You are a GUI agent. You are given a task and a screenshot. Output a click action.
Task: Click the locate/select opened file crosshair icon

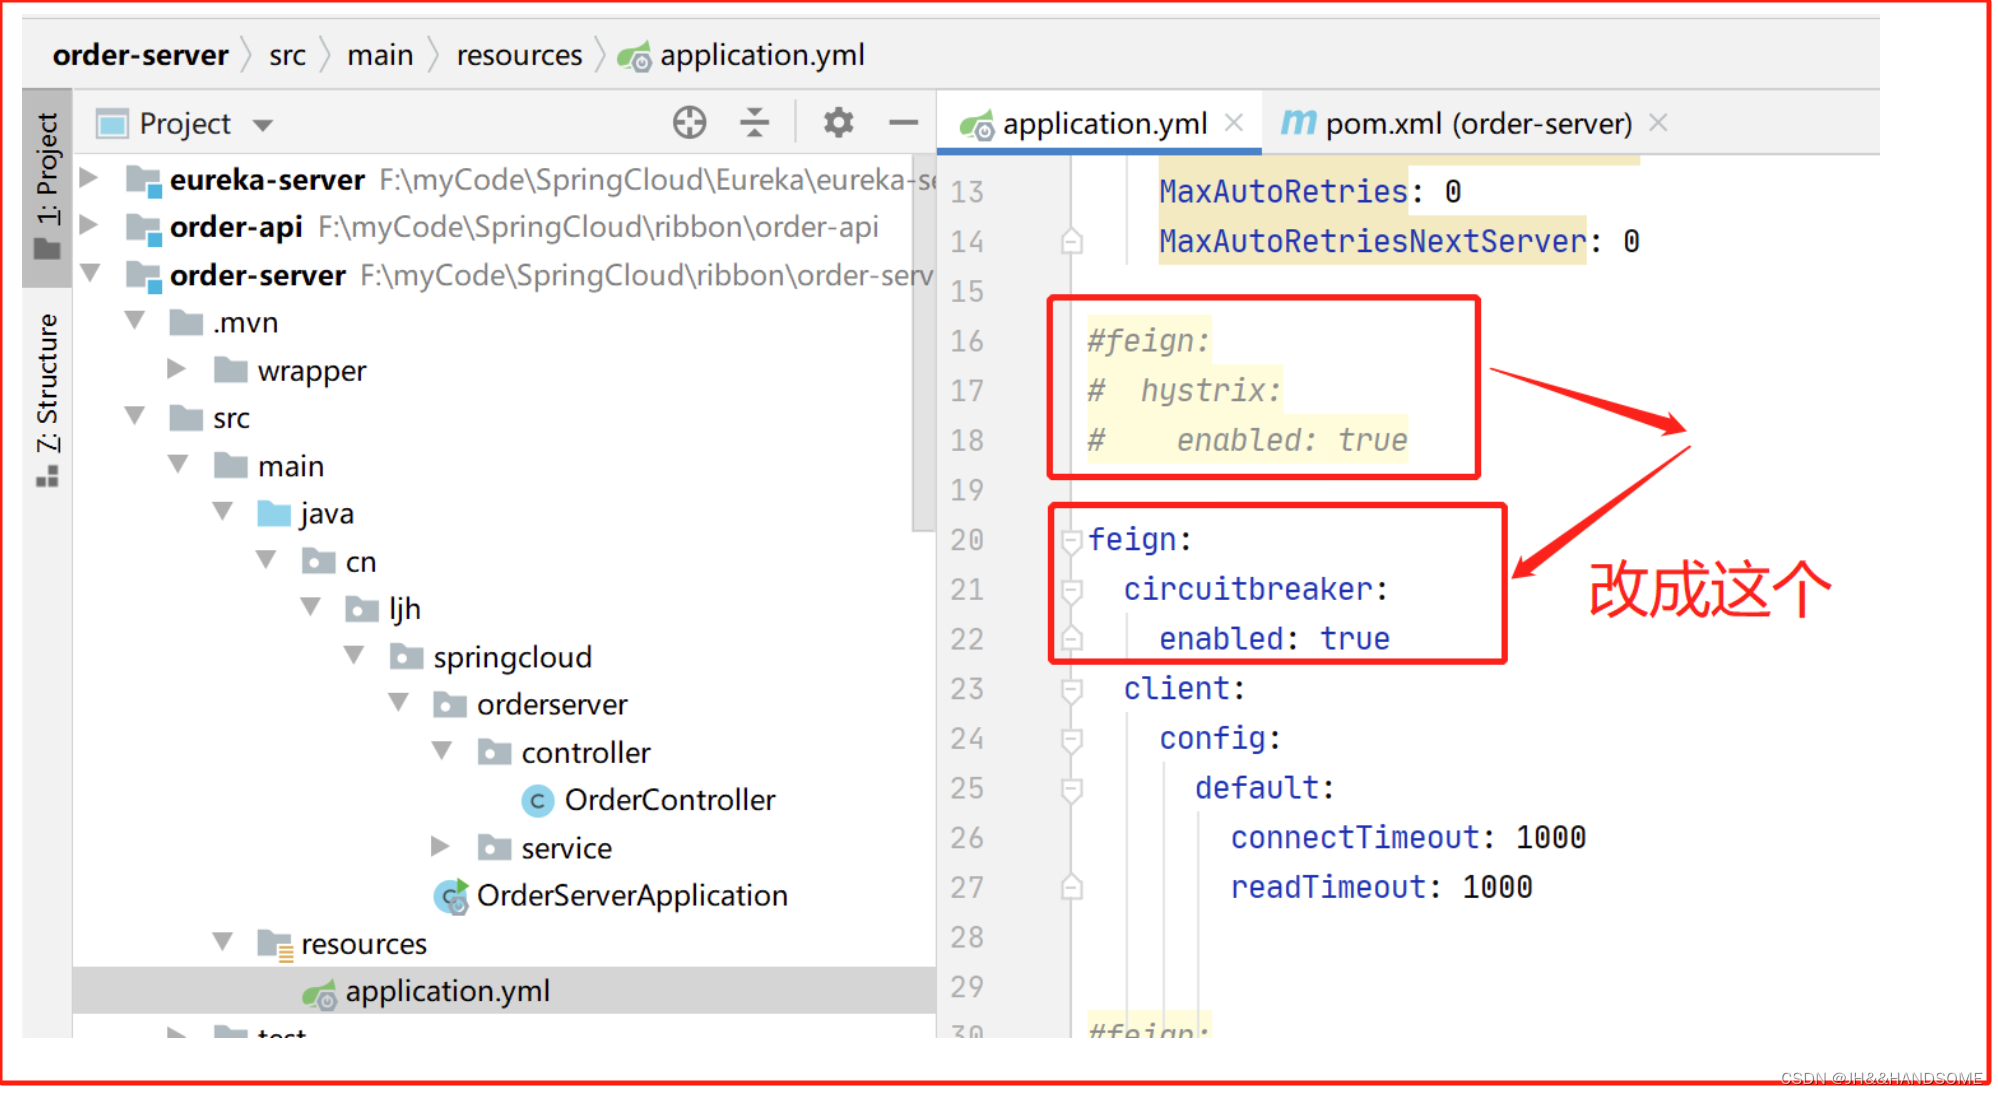point(689,123)
